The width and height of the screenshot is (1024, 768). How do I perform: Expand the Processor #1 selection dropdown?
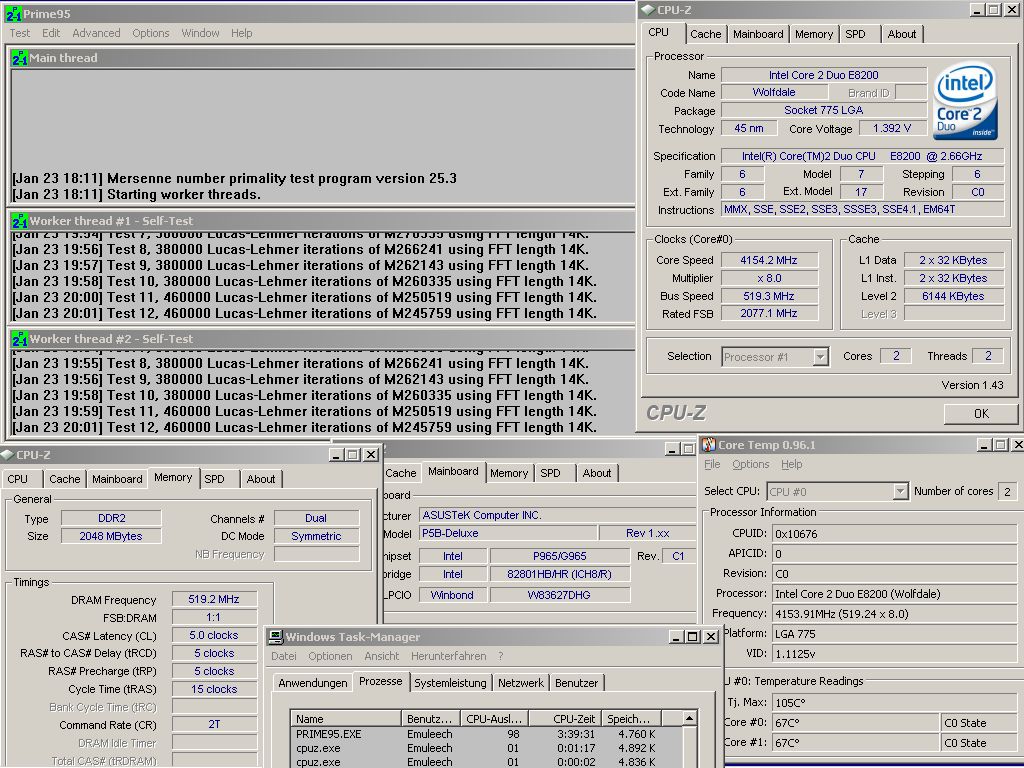[x=820, y=357]
